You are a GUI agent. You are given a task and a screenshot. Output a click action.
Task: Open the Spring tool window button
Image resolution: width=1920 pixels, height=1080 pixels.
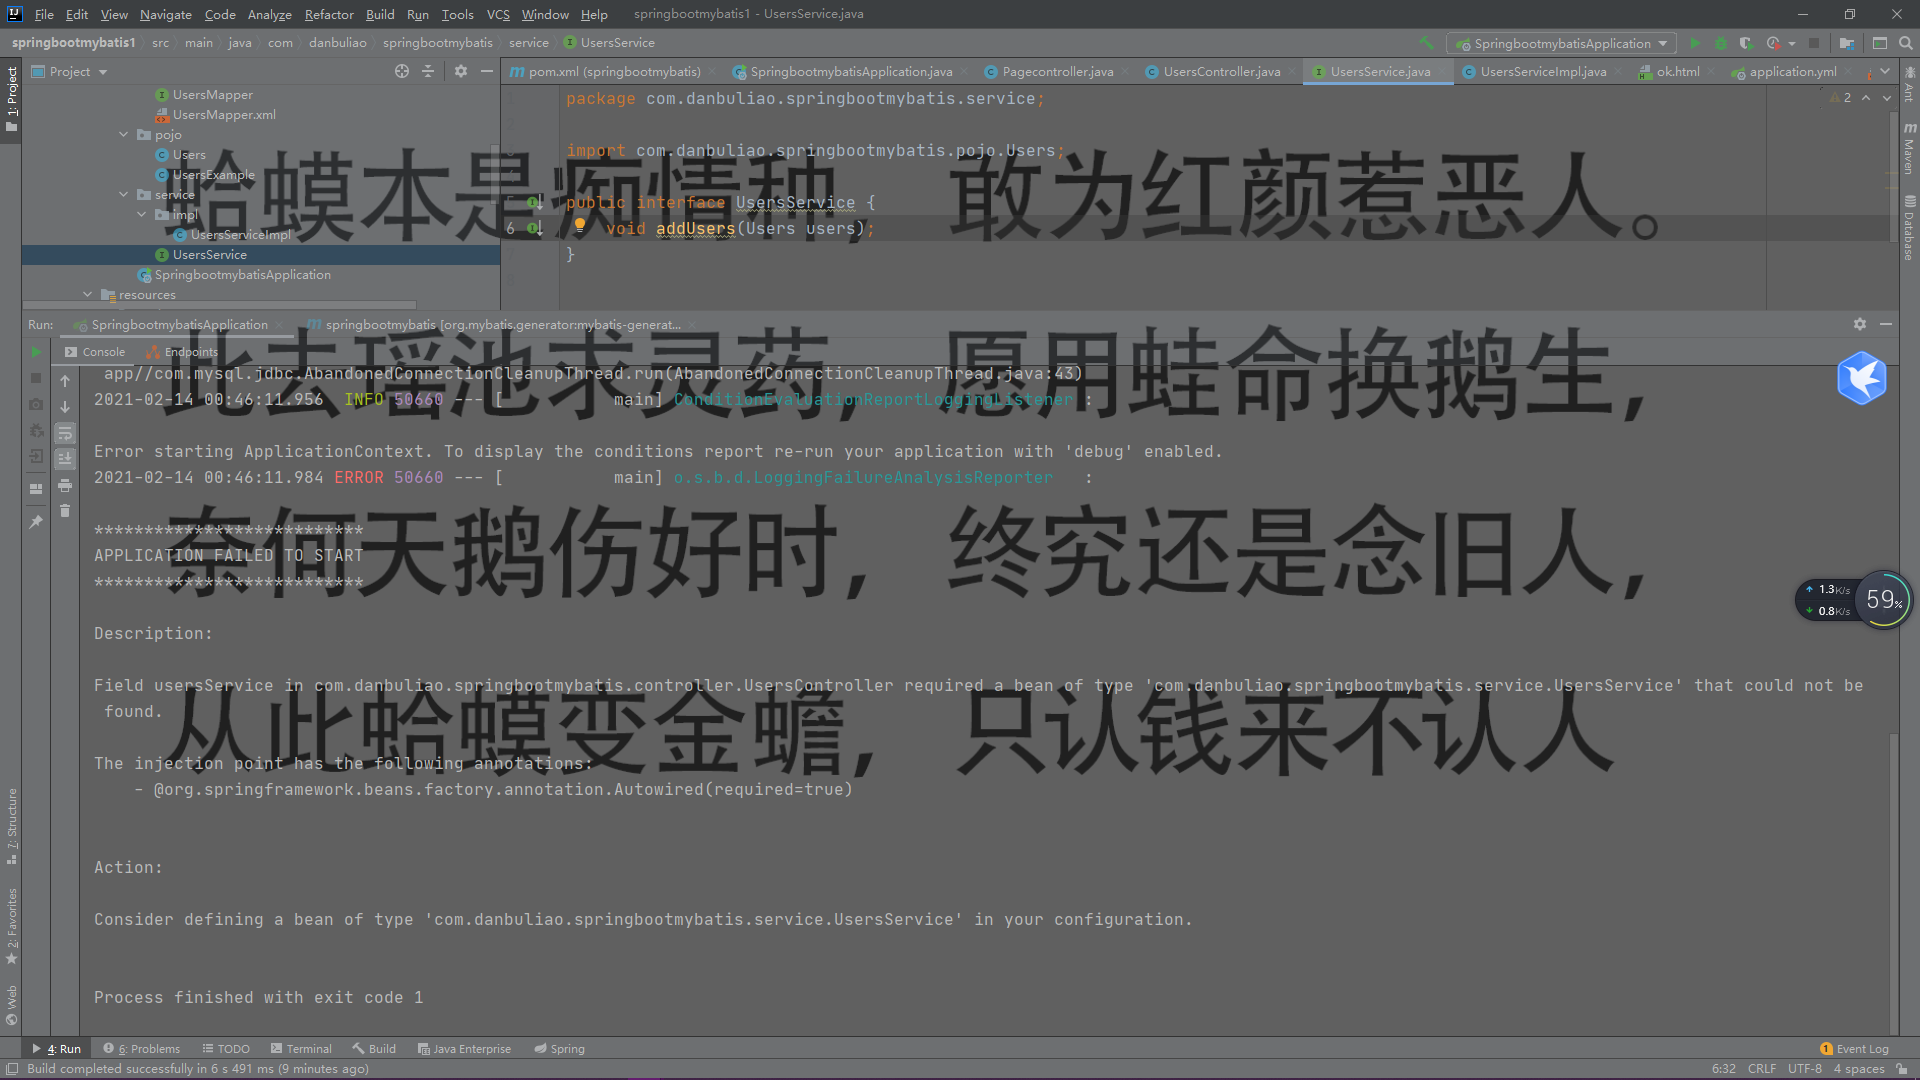click(559, 1049)
